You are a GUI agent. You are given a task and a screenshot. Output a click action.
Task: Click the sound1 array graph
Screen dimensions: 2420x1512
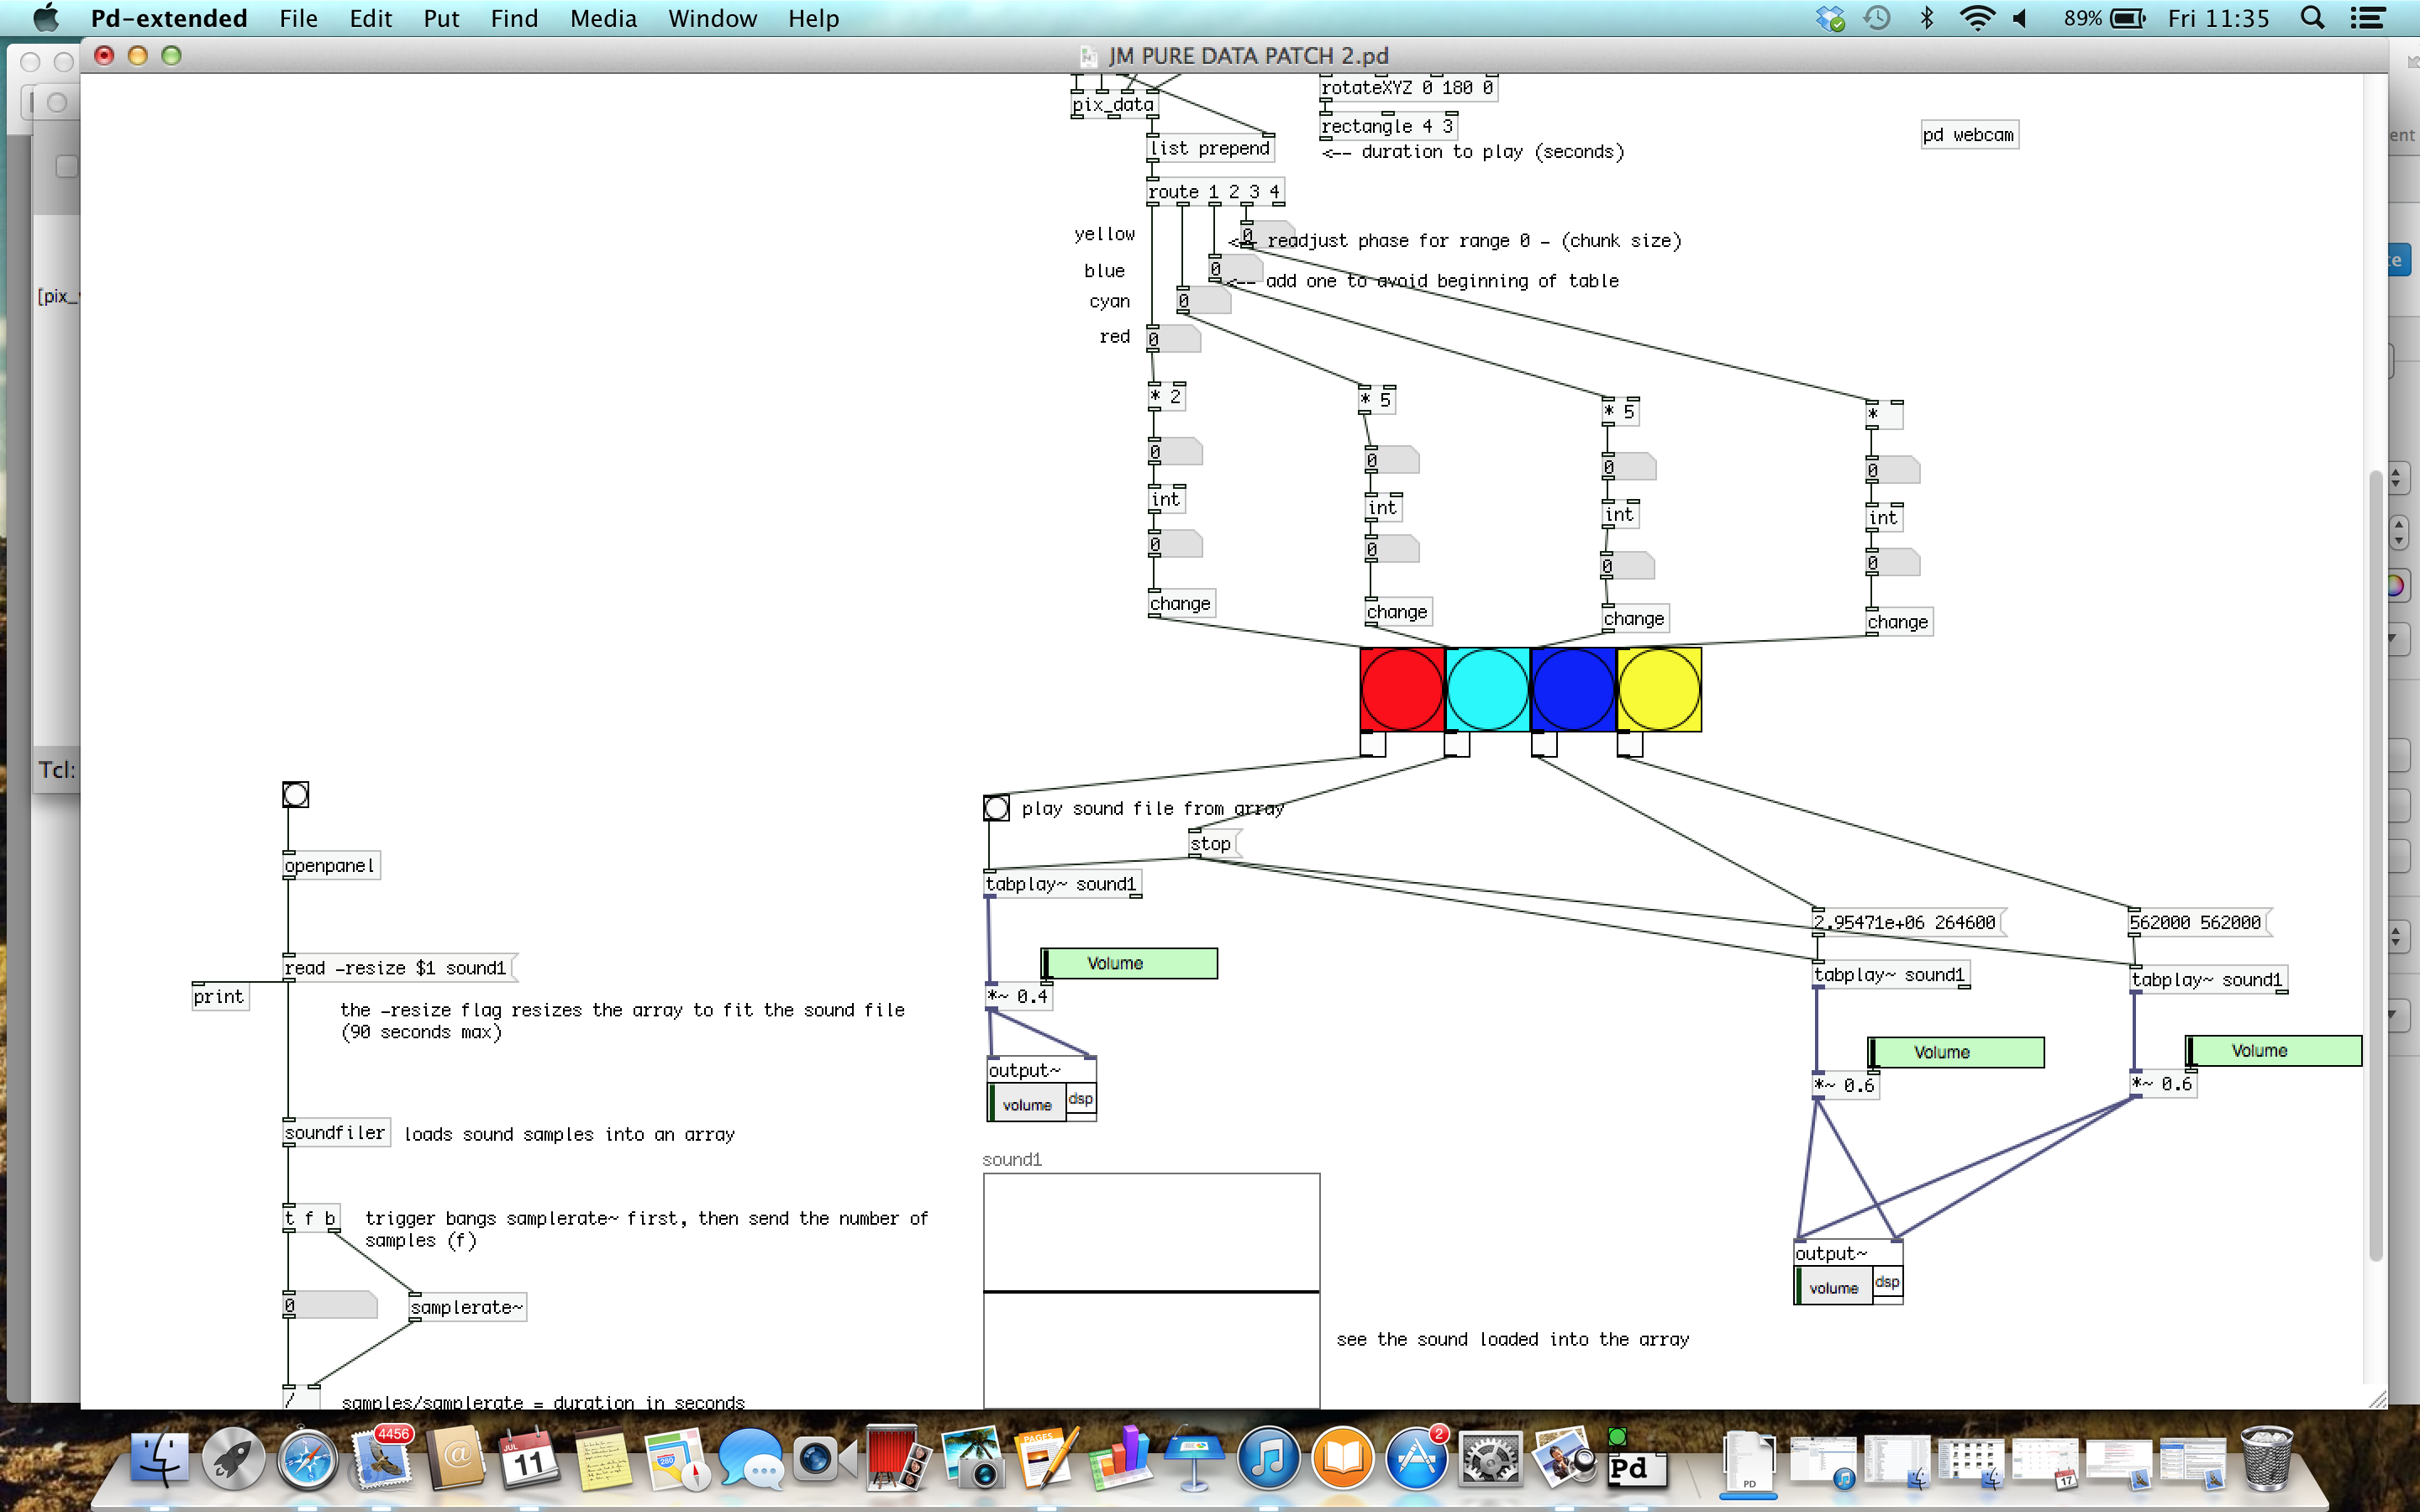tap(1151, 1291)
